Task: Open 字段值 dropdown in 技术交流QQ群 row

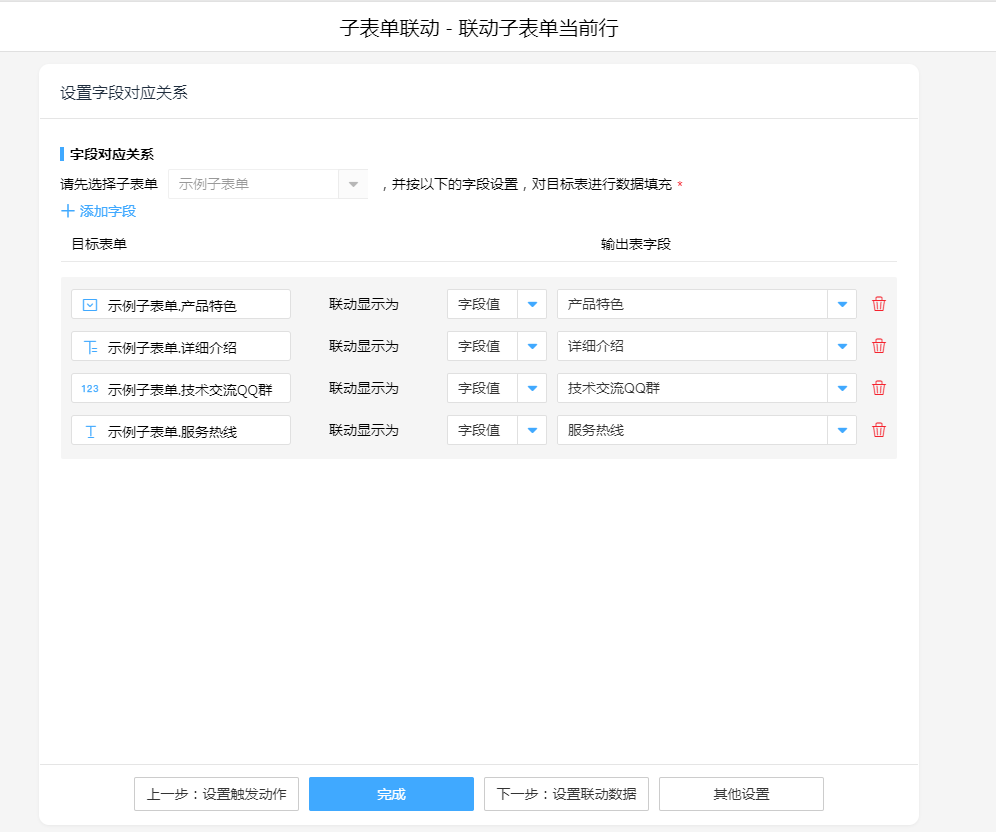Action: [532, 388]
